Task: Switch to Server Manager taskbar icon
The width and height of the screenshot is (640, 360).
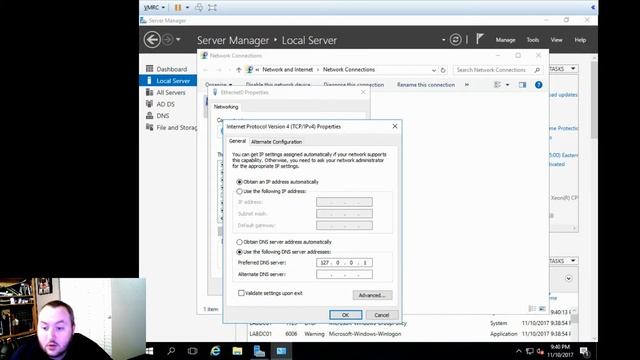Action: click(x=259, y=351)
